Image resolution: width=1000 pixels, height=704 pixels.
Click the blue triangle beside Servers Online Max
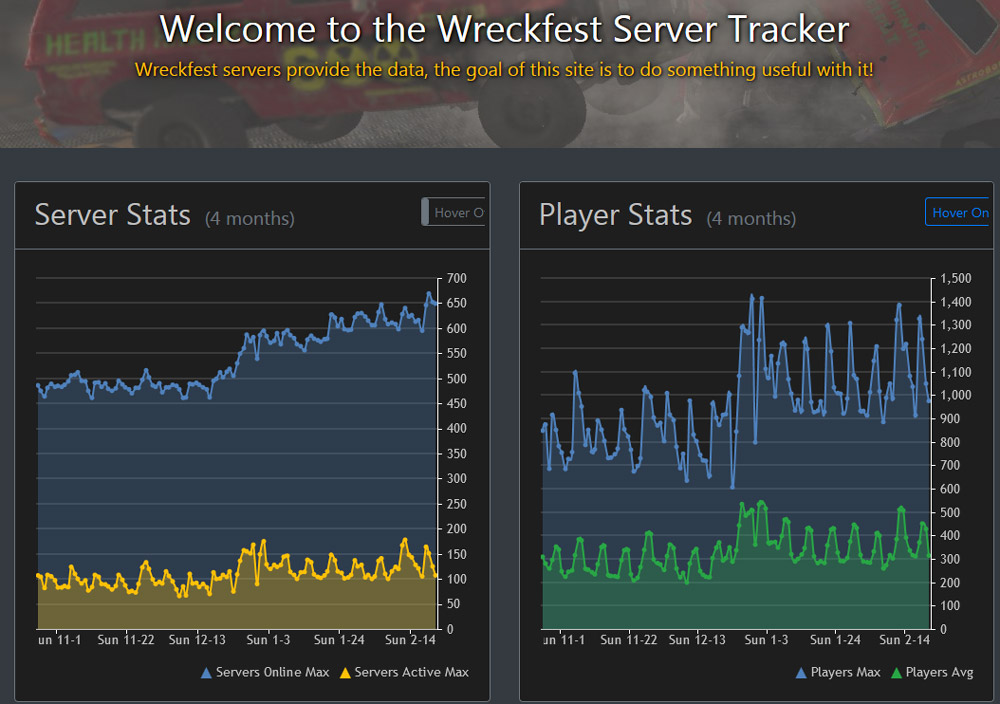[x=206, y=673]
